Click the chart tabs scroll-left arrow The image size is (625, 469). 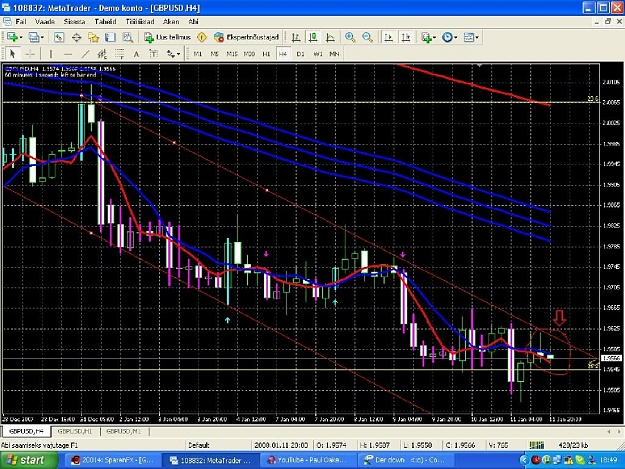[x=609, y=432]
